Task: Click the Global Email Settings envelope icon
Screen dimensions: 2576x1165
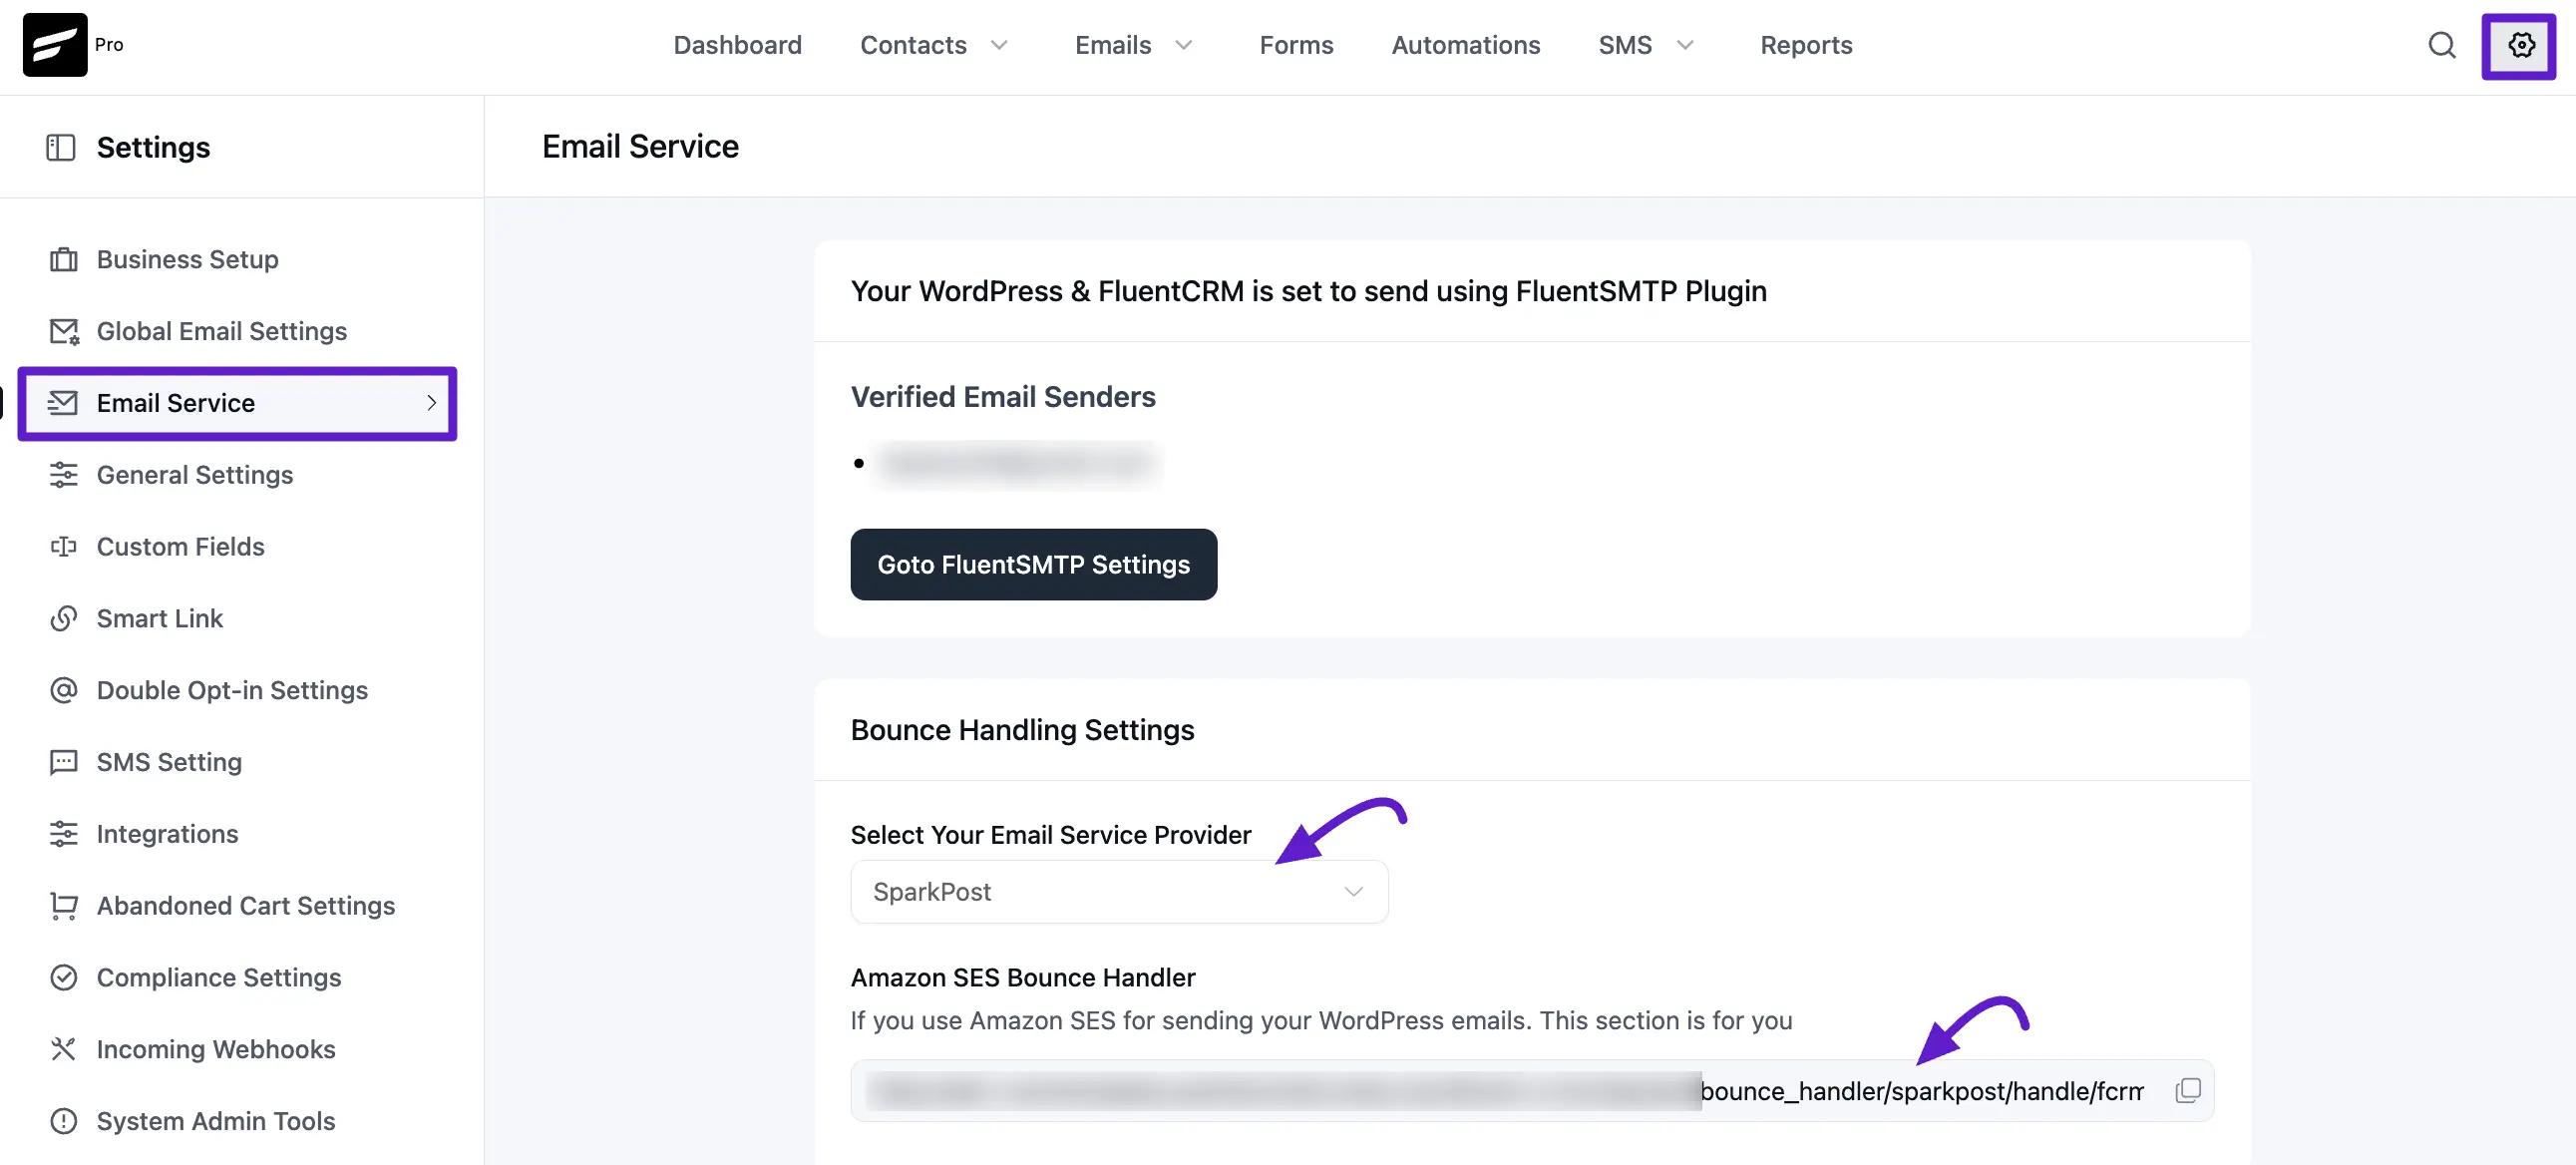Action: (x=64, y=332)
